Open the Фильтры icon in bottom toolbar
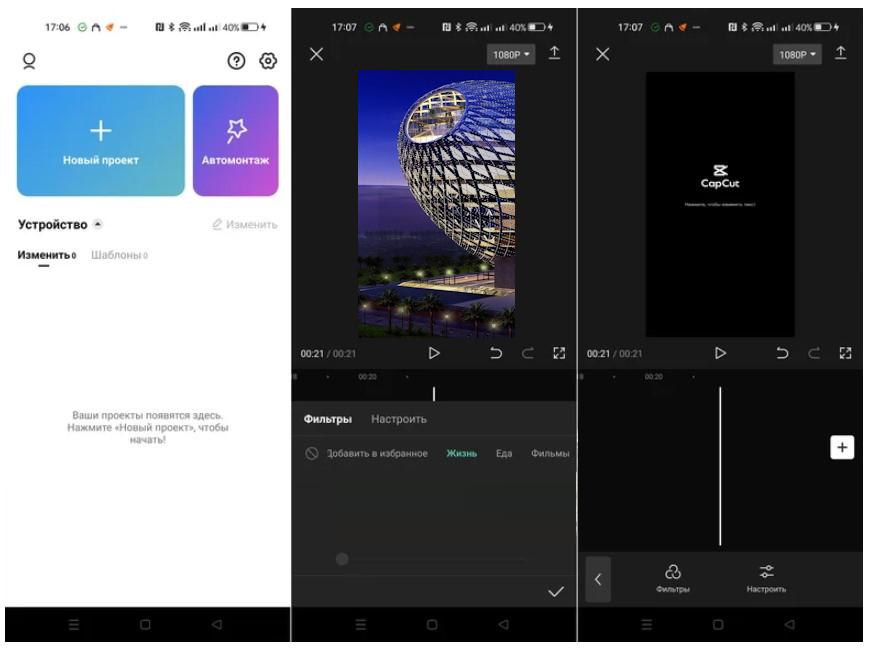The image size is (872, 651). [x=673, y=579]
